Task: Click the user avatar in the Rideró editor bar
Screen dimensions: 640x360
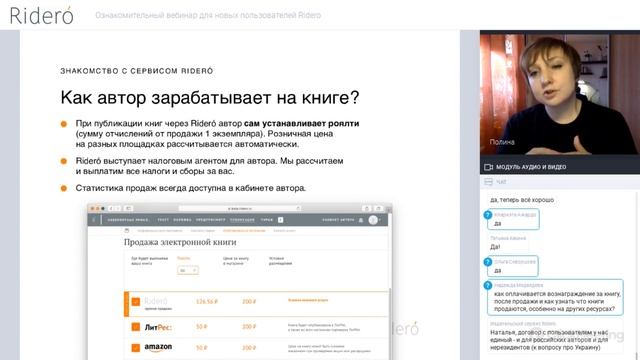Action: point(373,220)
